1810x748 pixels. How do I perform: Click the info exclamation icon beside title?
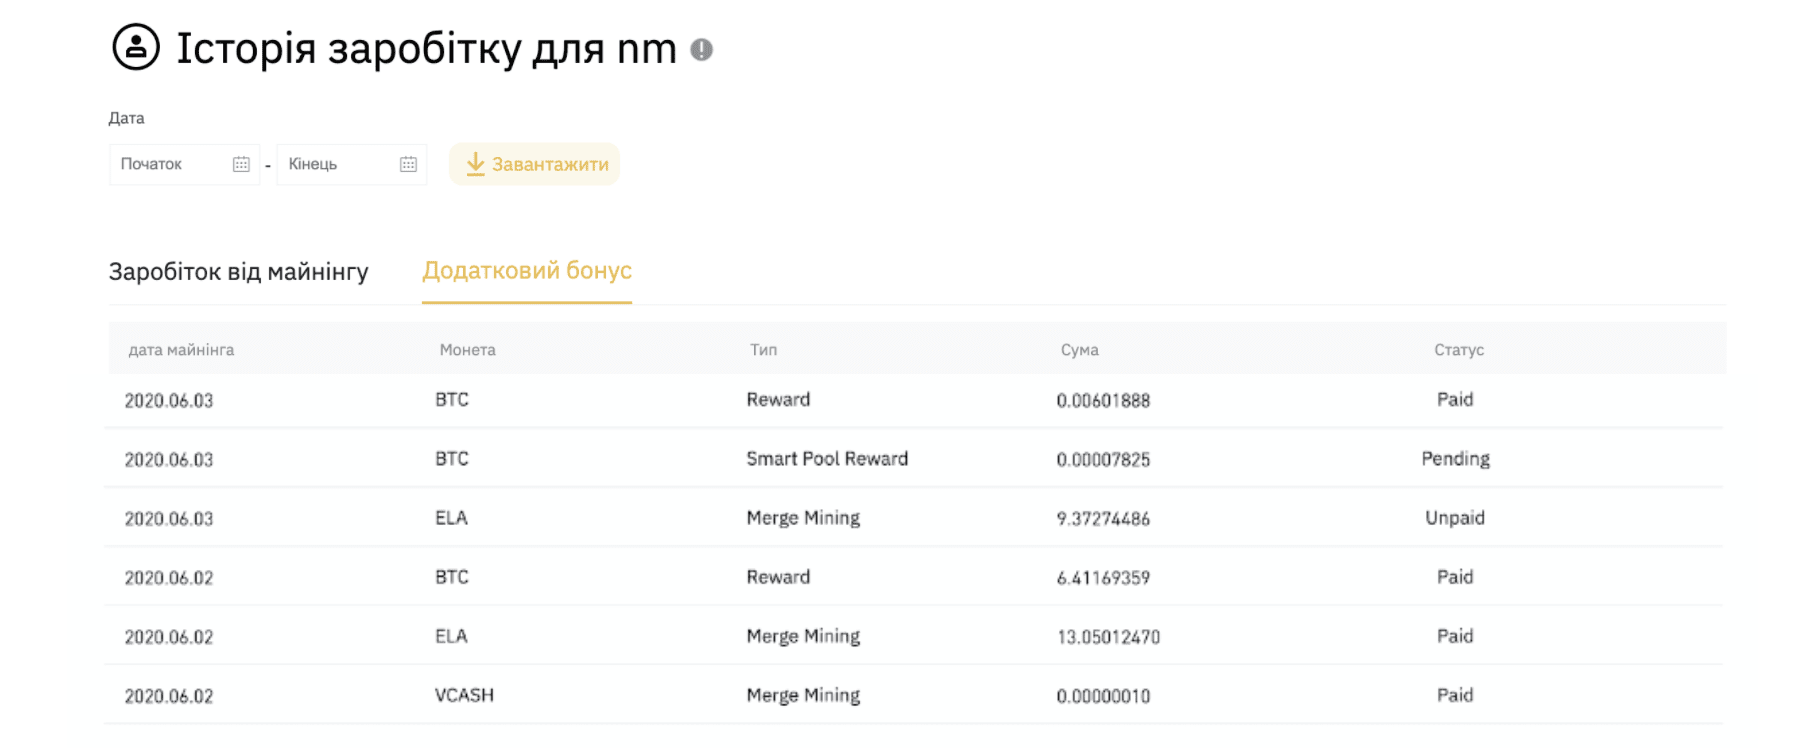(702, 49)
